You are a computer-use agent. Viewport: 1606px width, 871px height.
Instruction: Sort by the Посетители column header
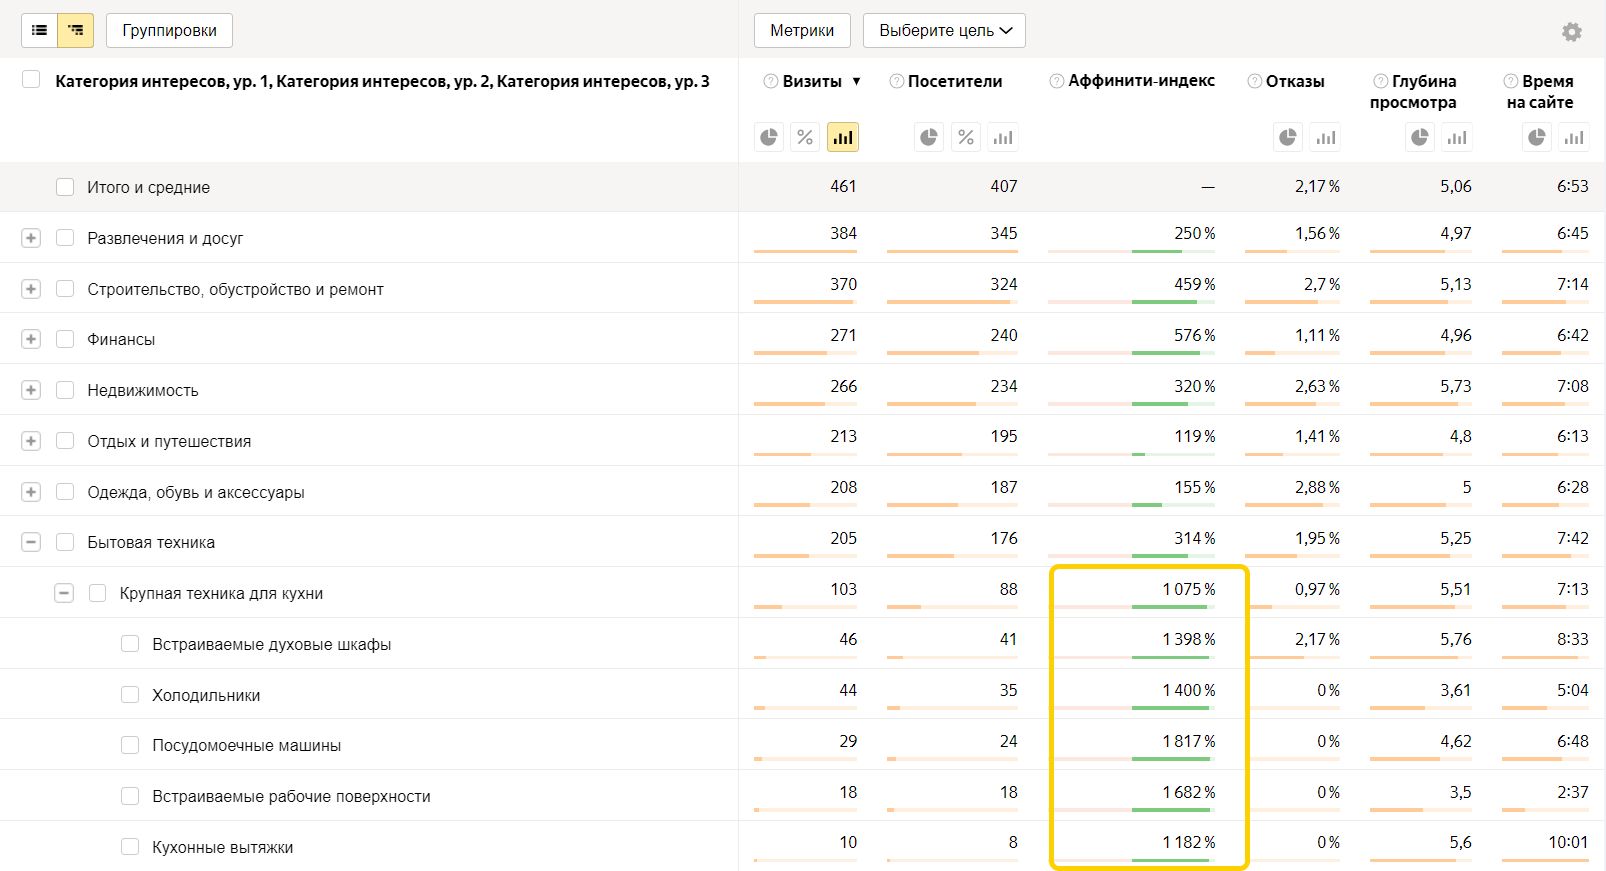point(954,81)
